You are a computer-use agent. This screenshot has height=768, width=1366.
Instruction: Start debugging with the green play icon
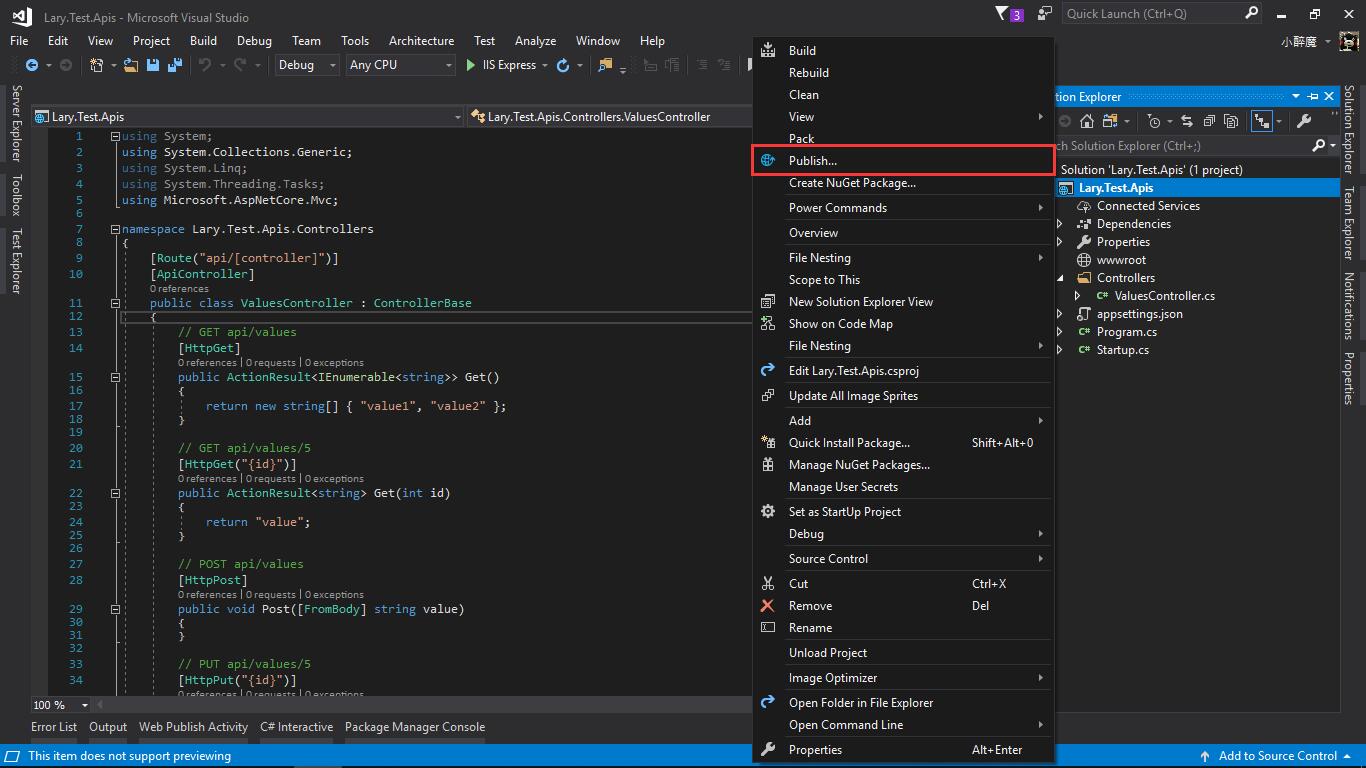point(471,65)
